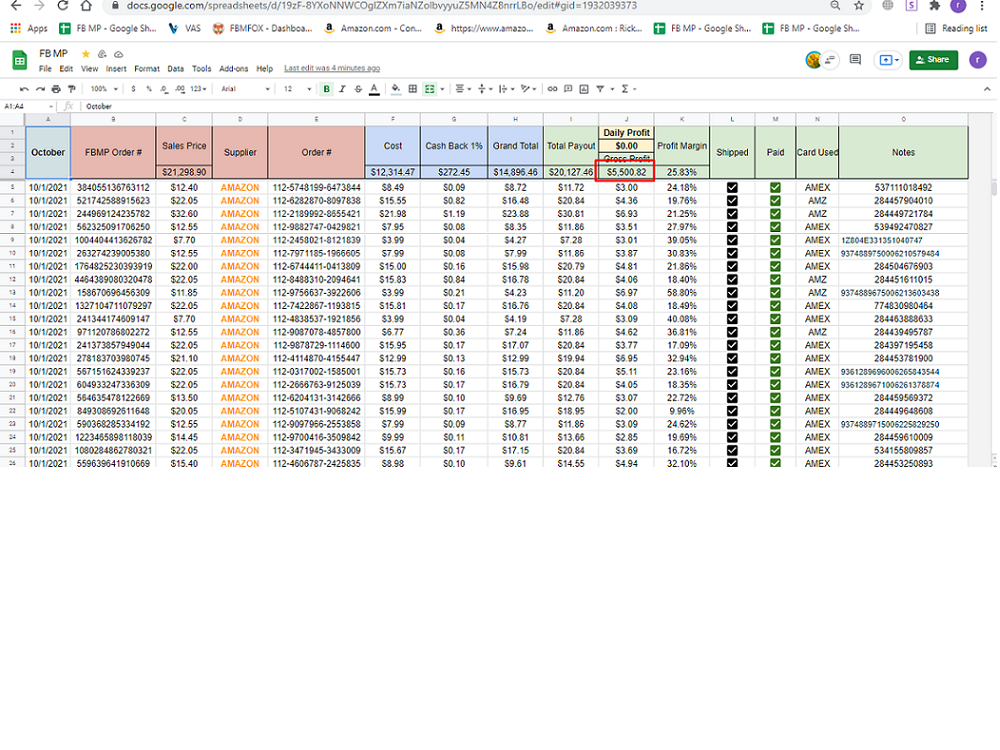Uncheck Paid for order 244969124235782
Viewport: 1000px width, 750px height.
click(775, 214)
